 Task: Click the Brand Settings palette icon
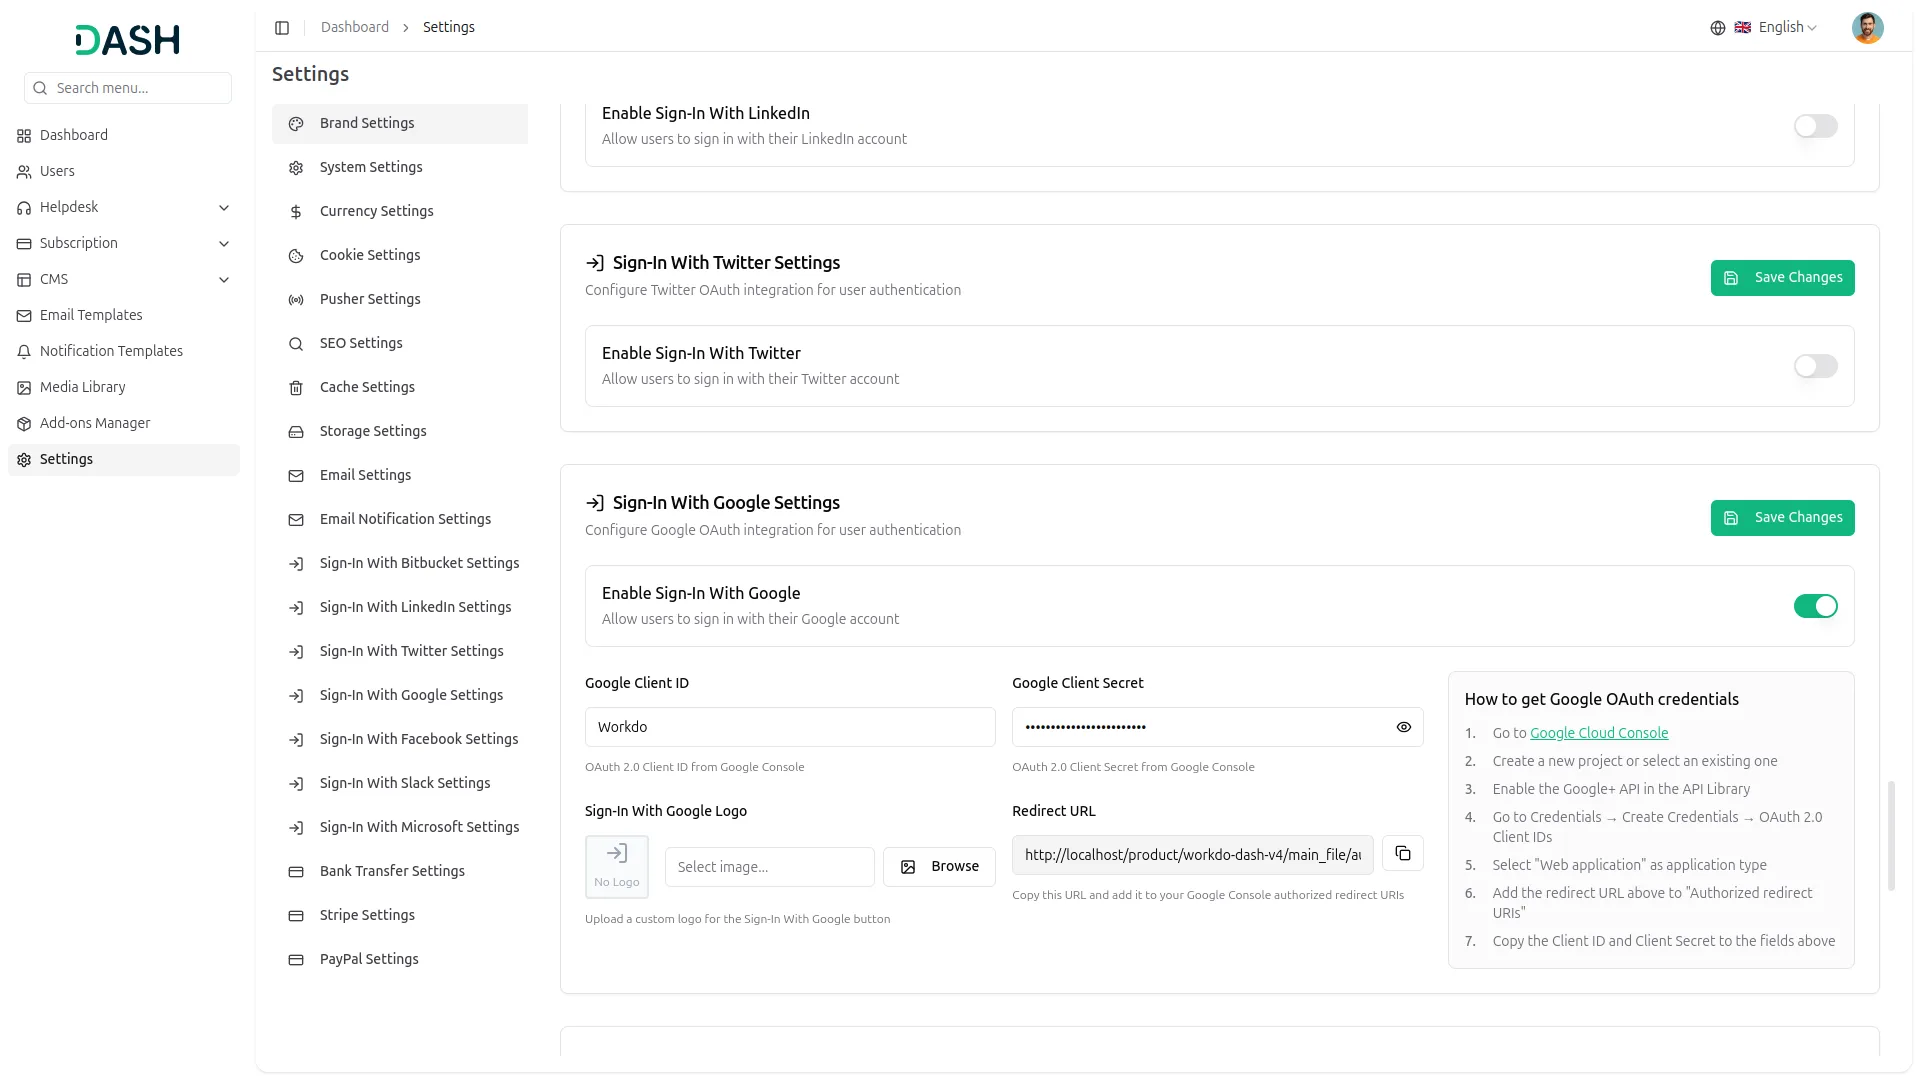pyautogui.click(x=296, y=124)
